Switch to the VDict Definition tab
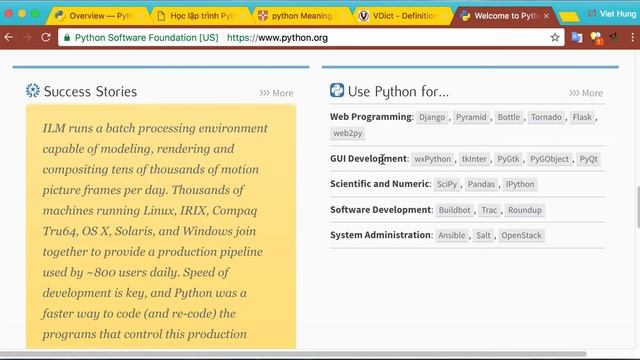The width and height of the screenshot is (640, 360). point(402,16)
